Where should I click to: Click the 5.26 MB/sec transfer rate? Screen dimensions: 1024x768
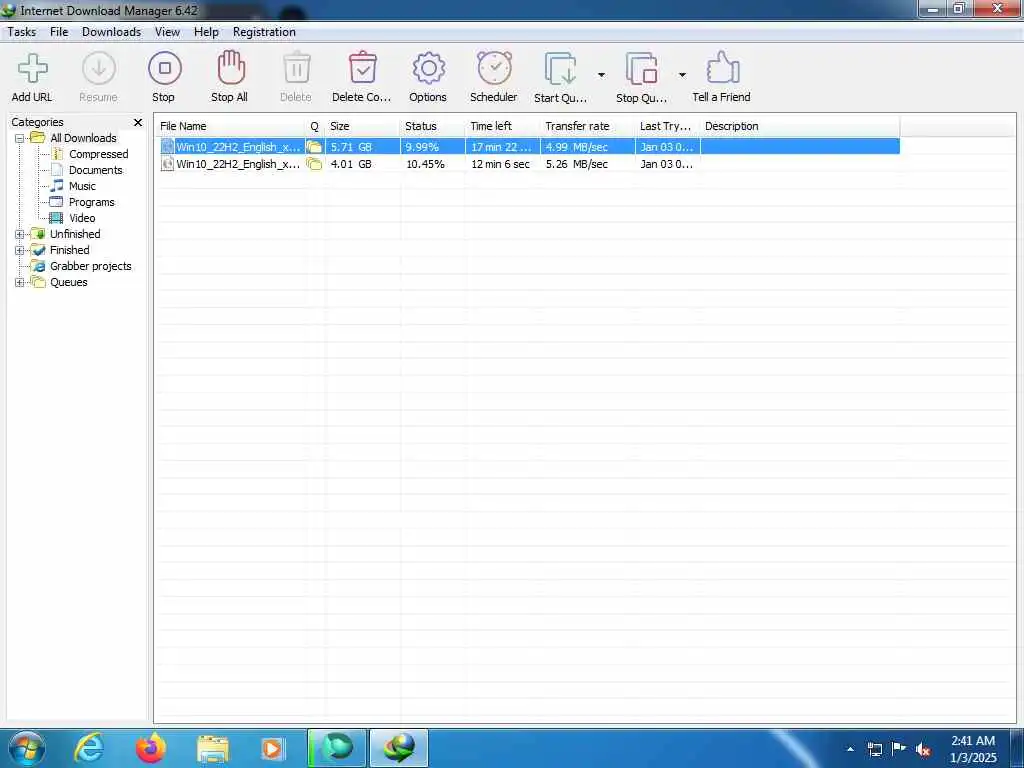[x=577, y=165]
